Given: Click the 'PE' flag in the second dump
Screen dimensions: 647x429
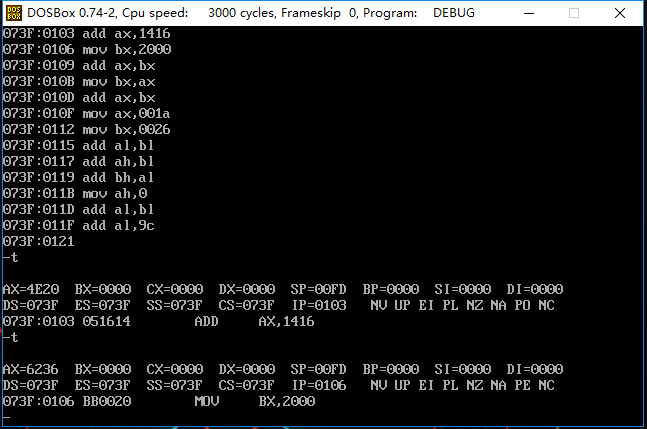Looking at the screenshot, I should pyautogui.click(x=522, y=386).
